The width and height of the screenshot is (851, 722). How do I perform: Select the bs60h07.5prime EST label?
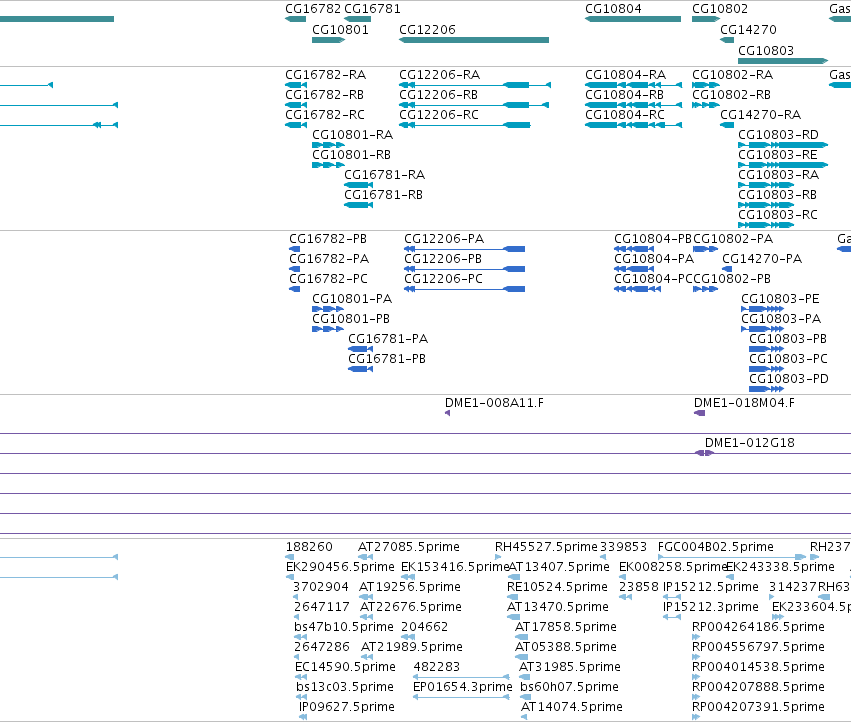click(569, 687)
